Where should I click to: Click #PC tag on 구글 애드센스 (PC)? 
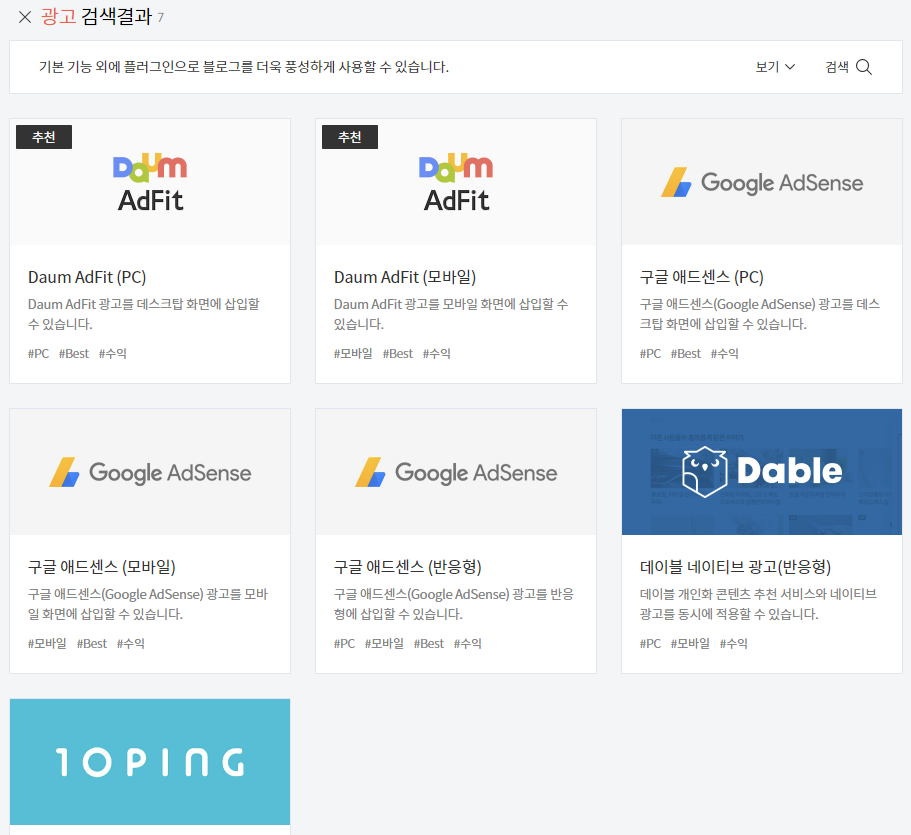point(650,353)
